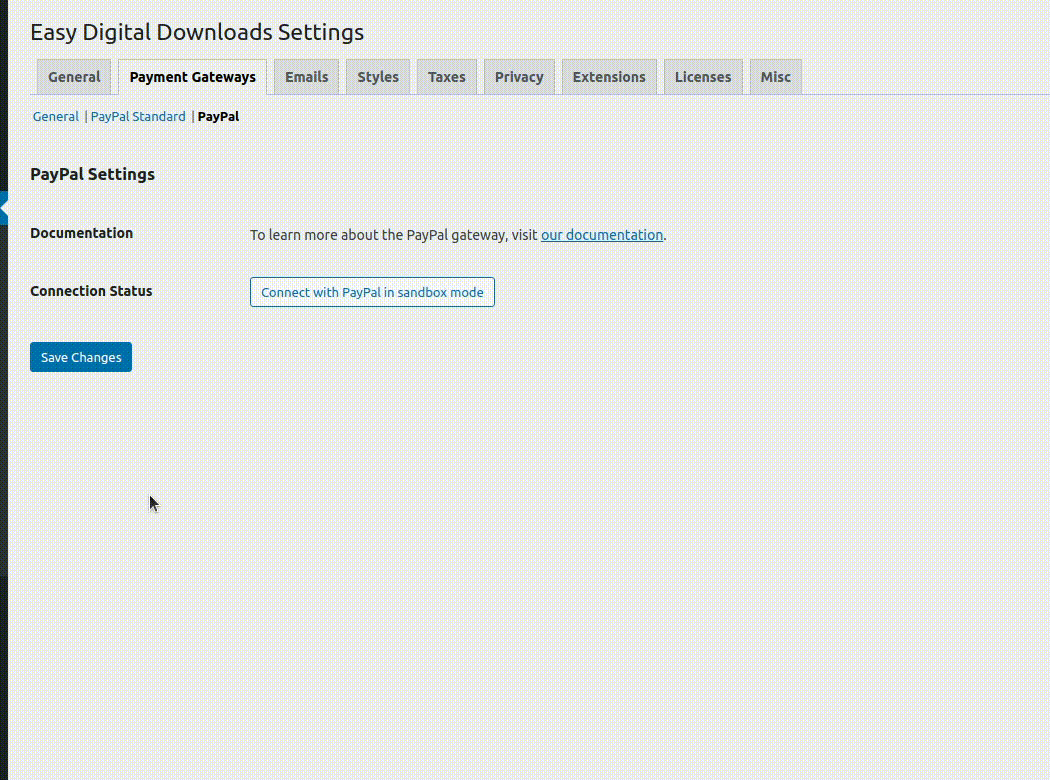This screenshot has height=780, width=1050.
Task: Open the Styles settings tab
Action: (x=377, y=76)
